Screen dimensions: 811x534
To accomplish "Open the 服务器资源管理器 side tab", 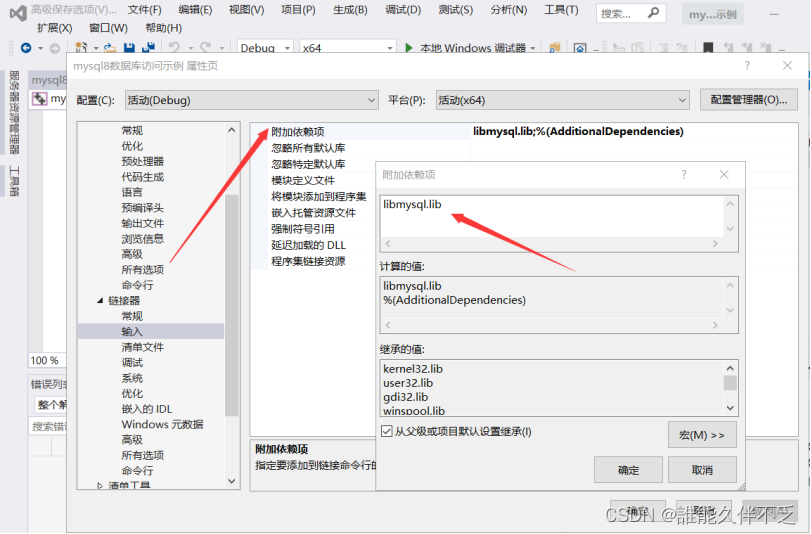I will click(x=14, y=112).
